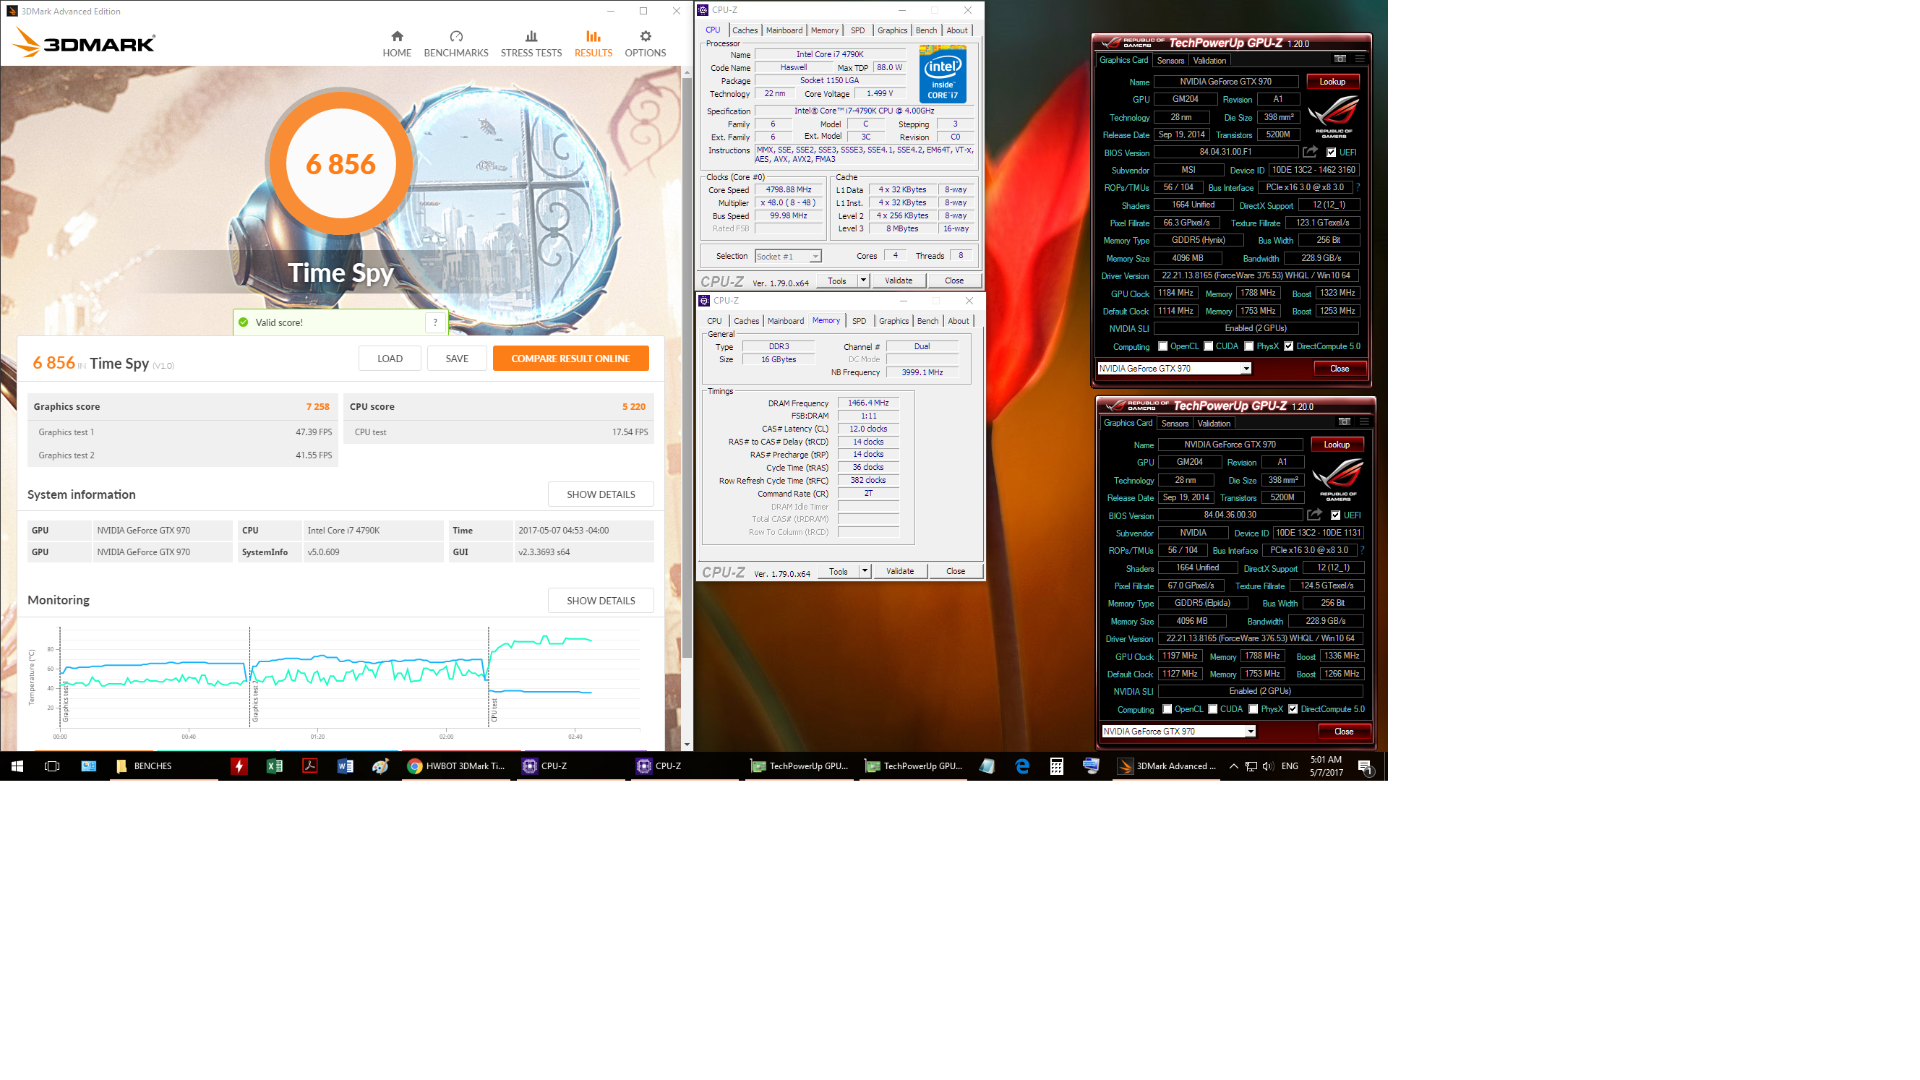Screen dimensions: 1920x1080
Task: Click 3DMark scrollbar up arrow
Action: [686, 73]
